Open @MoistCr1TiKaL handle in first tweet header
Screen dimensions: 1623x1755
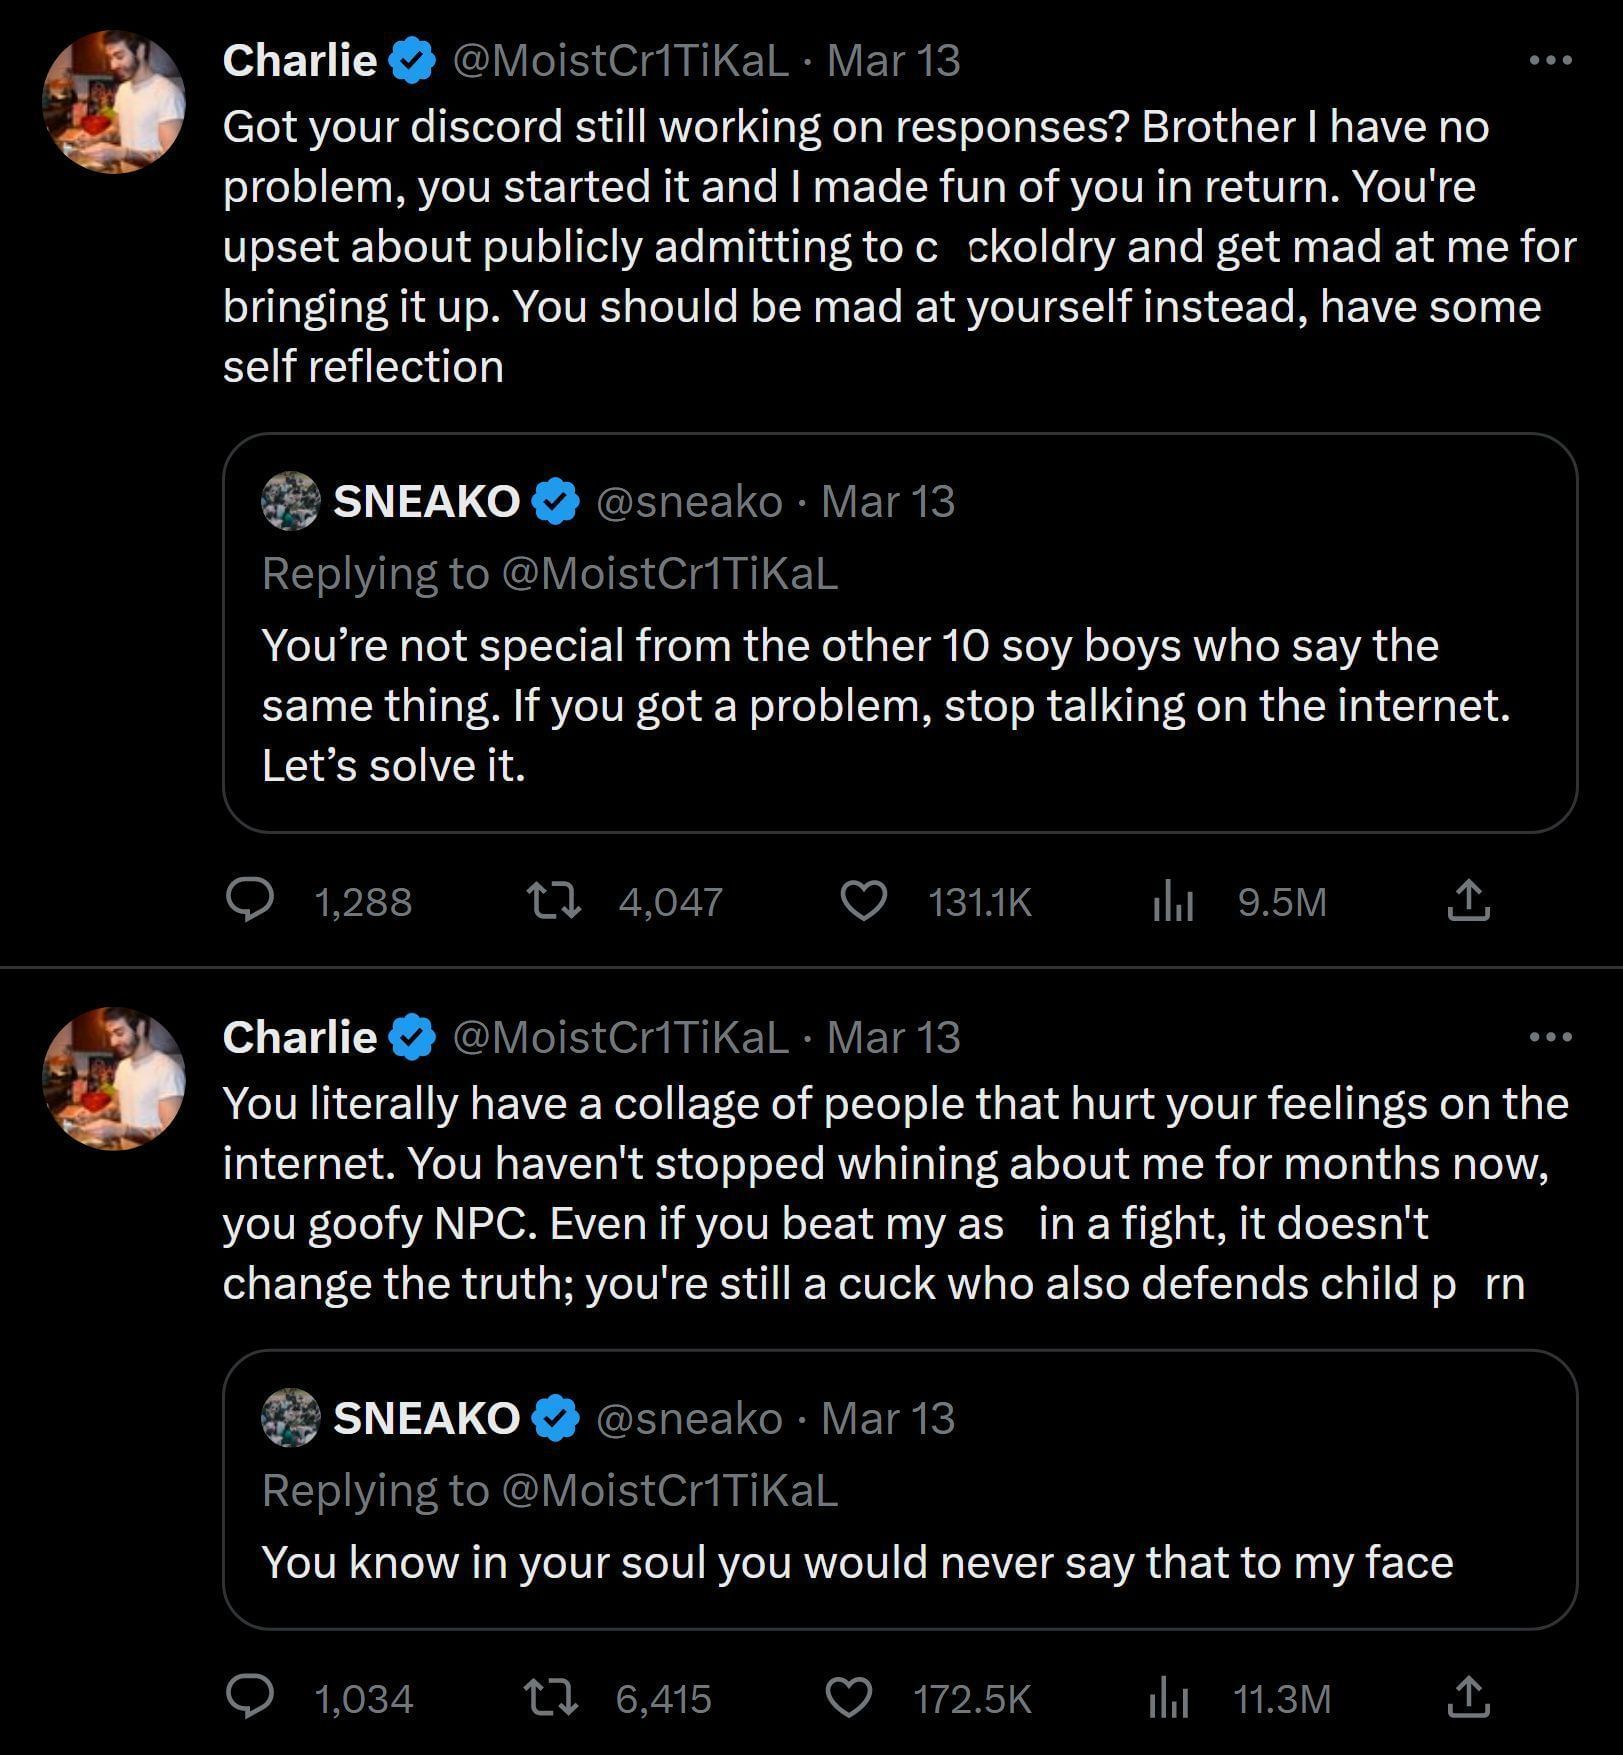coord(620,61)
